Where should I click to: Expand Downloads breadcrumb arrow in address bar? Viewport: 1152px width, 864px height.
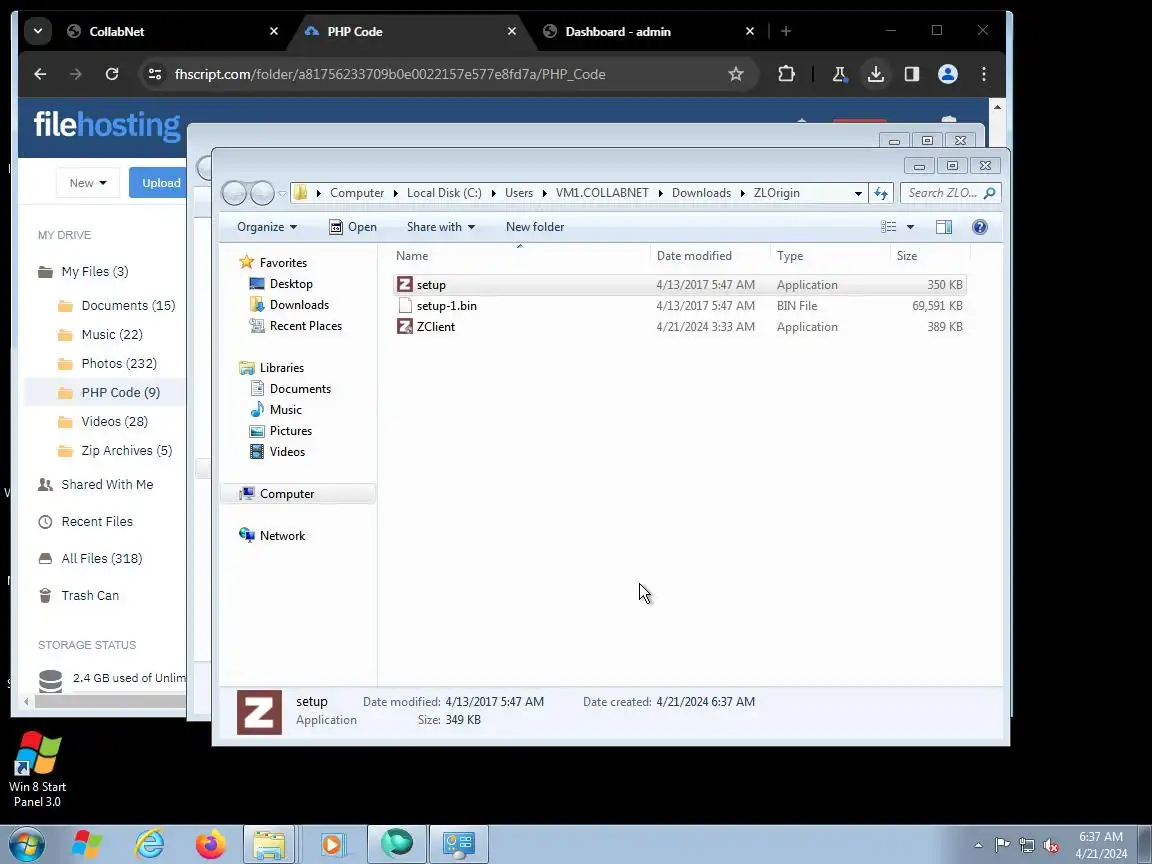742,193
